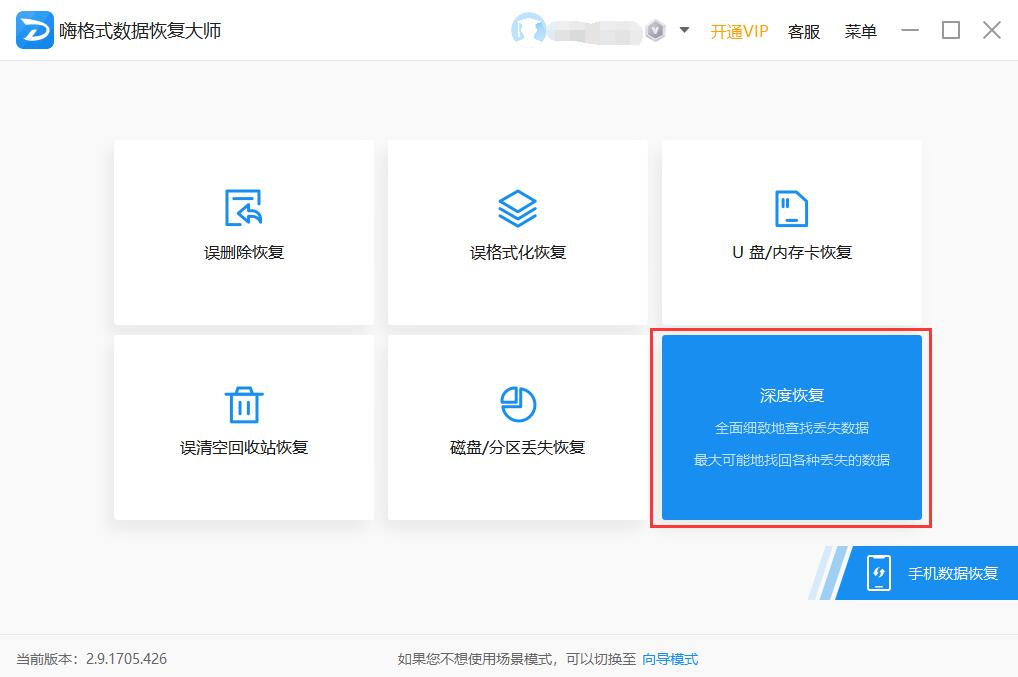
Task: Switch to 向导模式
Action: coord(670,659)
